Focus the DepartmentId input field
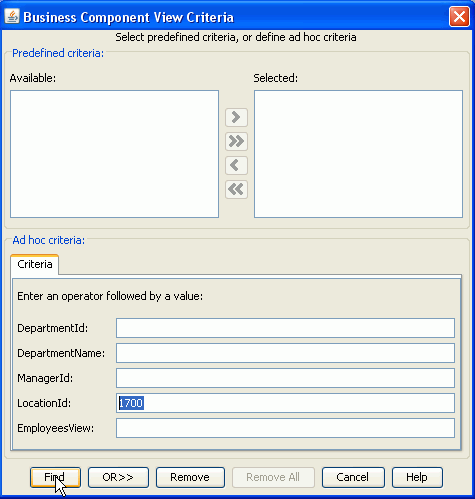This screenshot has height=499, width=475. pyautogui.click(x=285, y=328)
